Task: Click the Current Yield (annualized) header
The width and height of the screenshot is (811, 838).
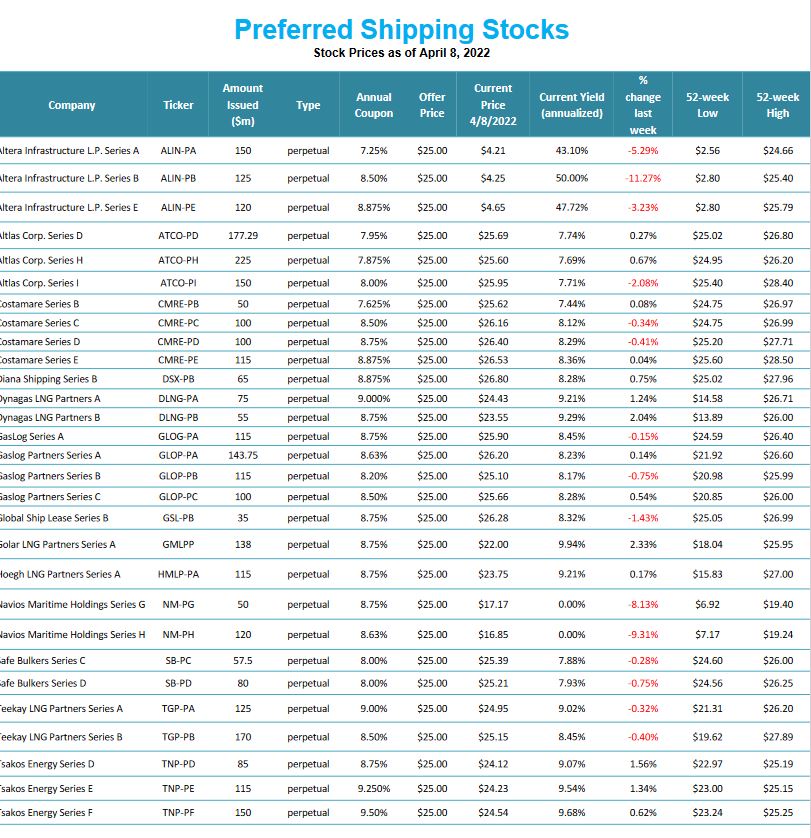Action: (571, 105)
